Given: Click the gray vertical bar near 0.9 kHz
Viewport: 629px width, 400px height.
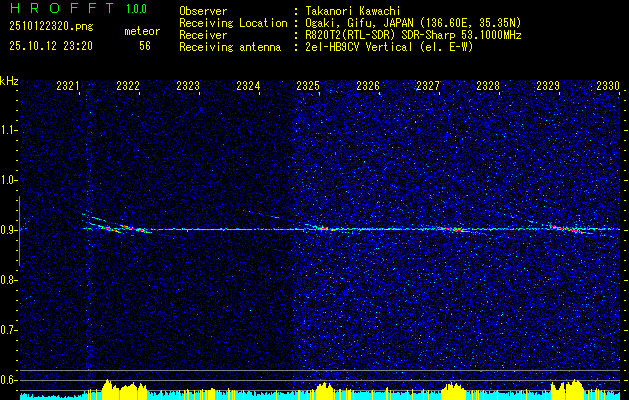Looking at the screenshot, I should [19, 231].
